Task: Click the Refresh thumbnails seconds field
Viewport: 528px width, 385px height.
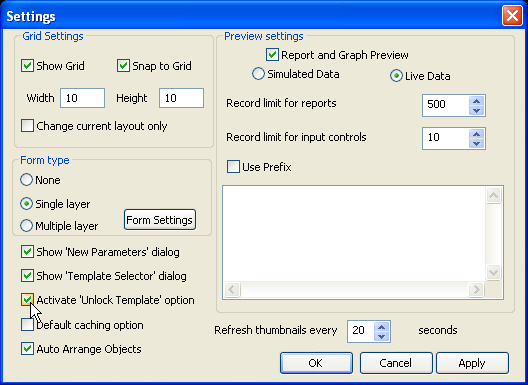Action: [361, 331]
